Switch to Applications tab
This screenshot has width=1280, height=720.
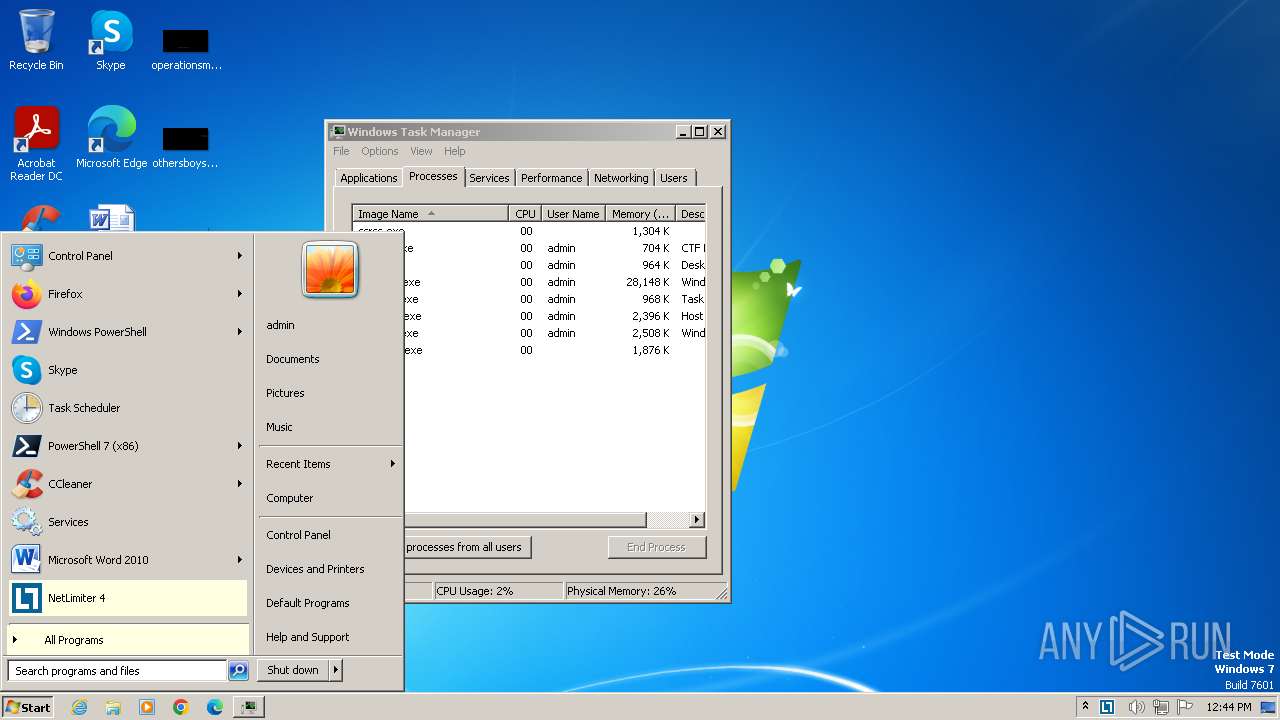[369, 178]
